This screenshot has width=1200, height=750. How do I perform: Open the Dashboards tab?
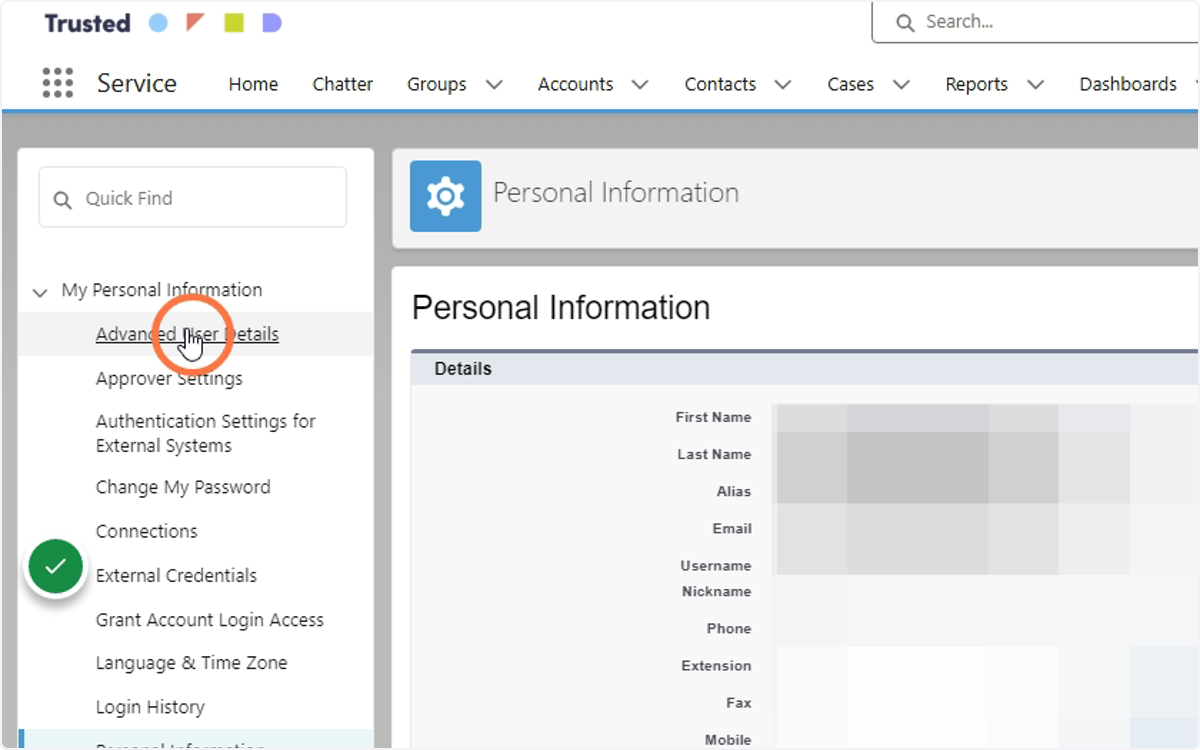(1128, 84)
